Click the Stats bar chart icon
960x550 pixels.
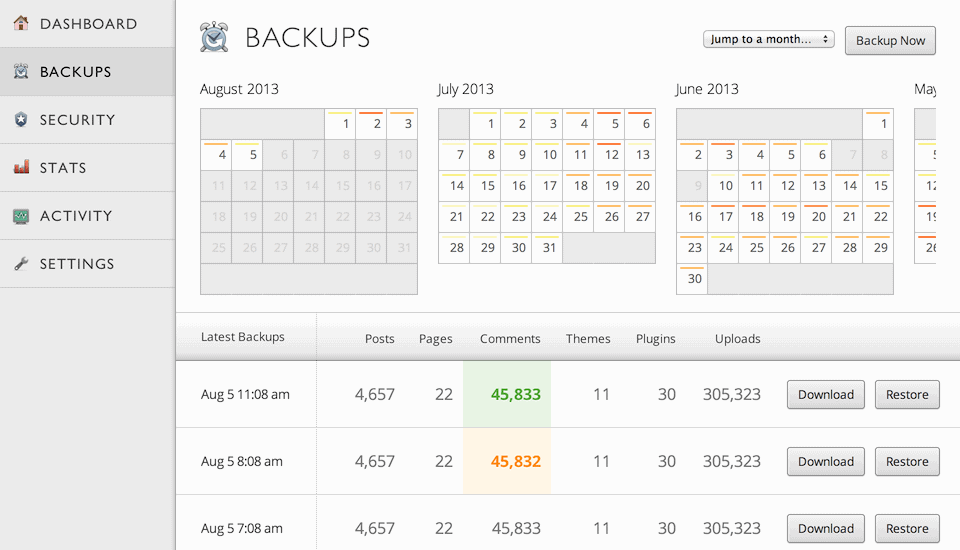coord(21,167)
